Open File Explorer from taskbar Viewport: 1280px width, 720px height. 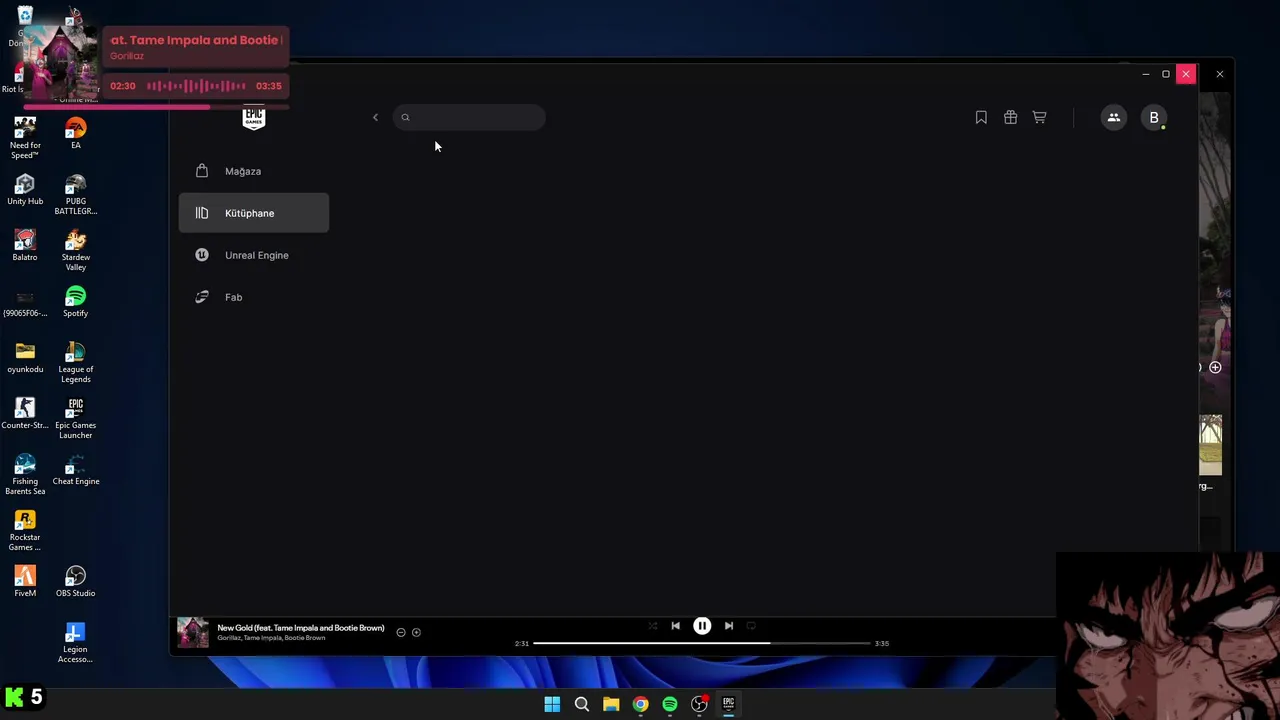click(611, 704)
